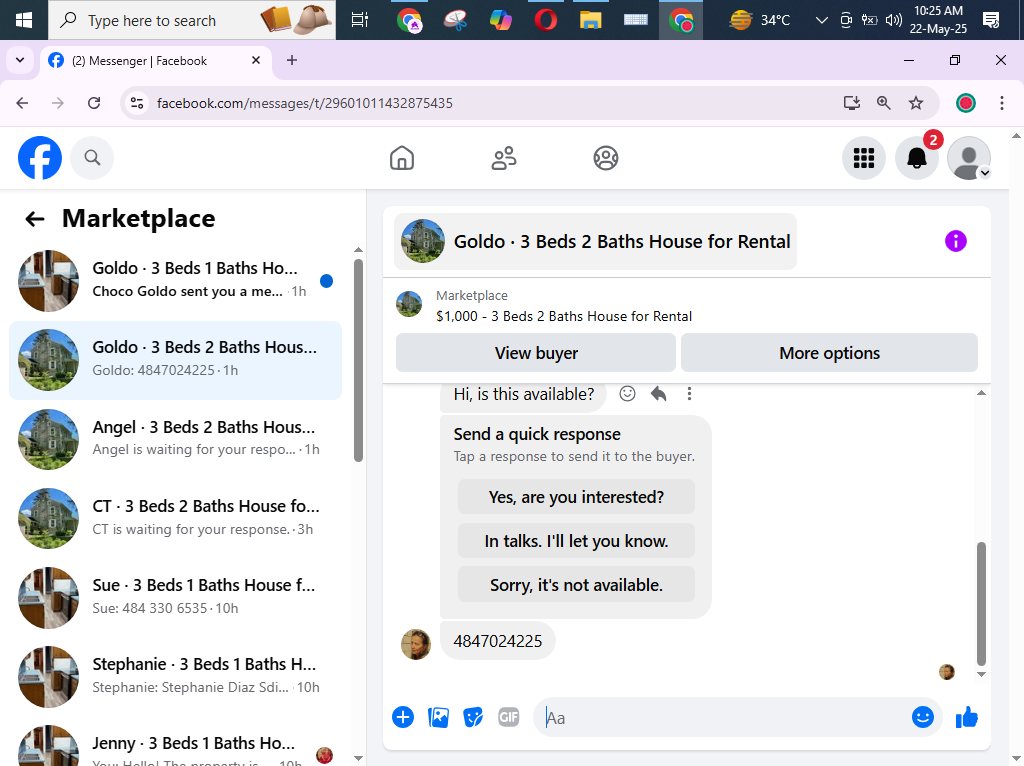1024x766 pixels.
Task: Open Task View on the taskbar
Action: 360,20
